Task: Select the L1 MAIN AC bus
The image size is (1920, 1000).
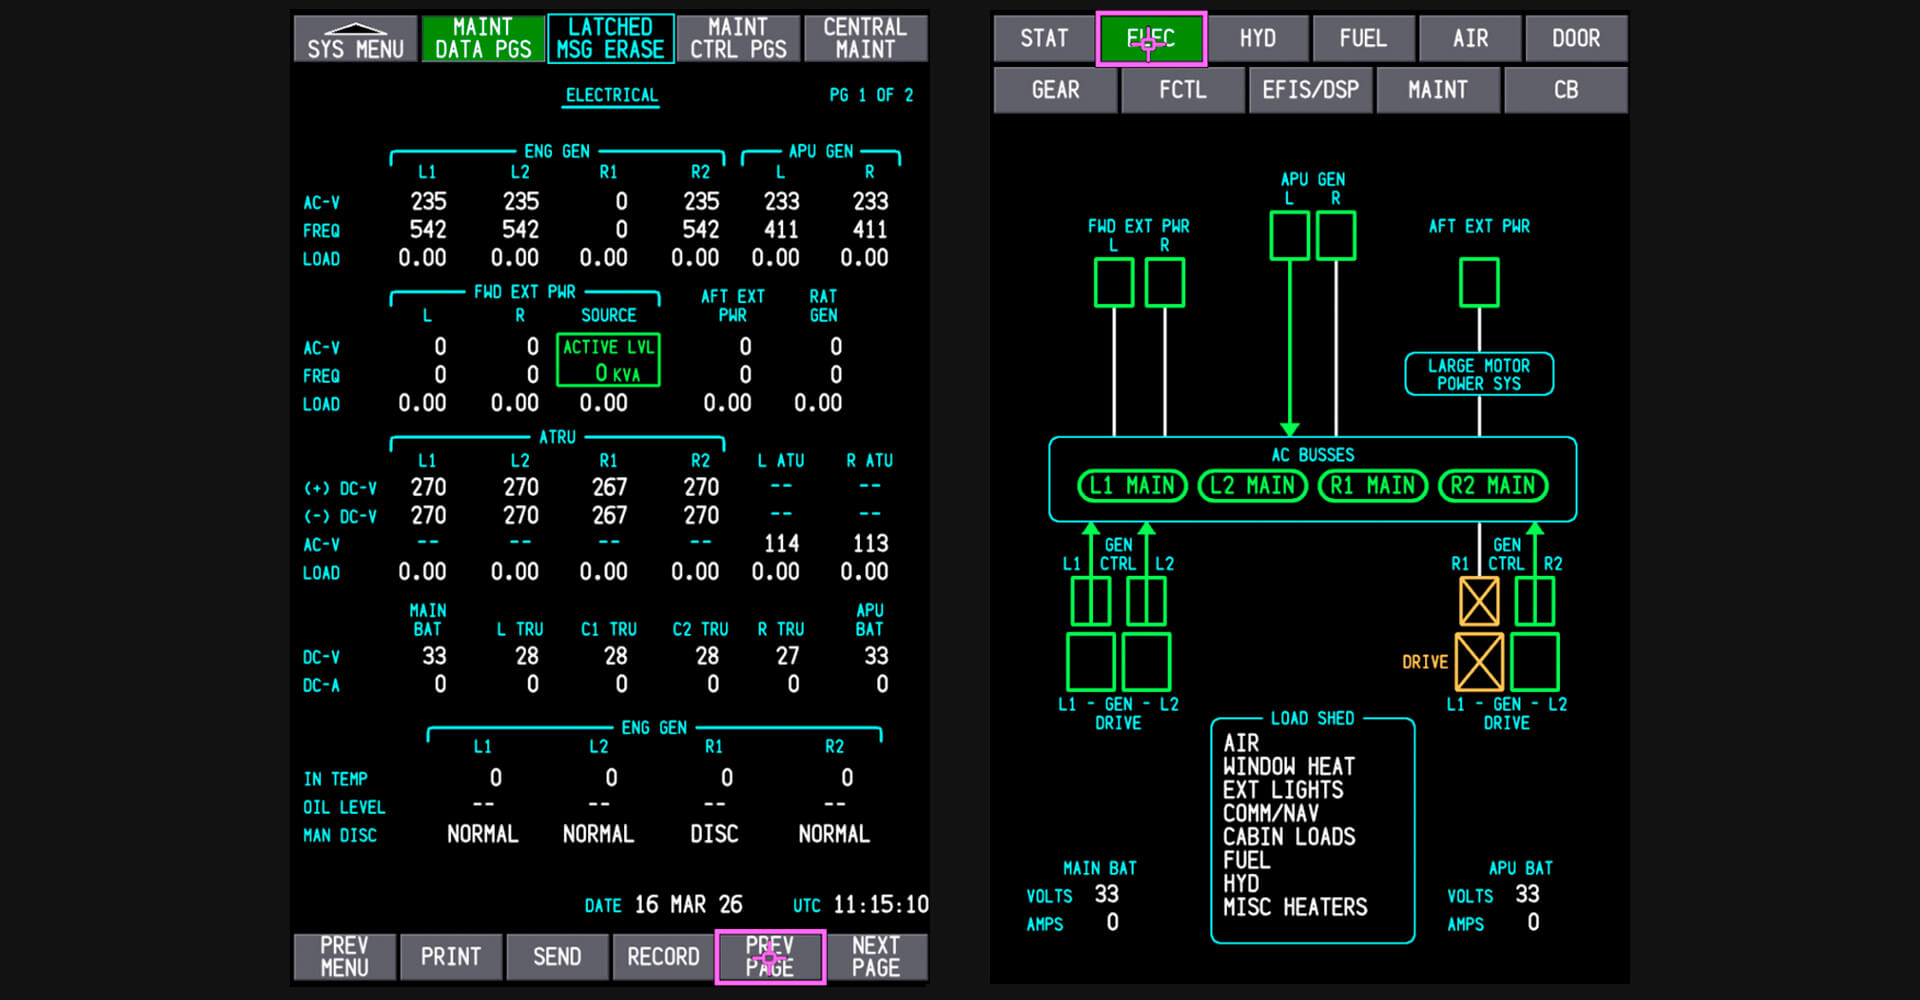Action: [1132, 486]
